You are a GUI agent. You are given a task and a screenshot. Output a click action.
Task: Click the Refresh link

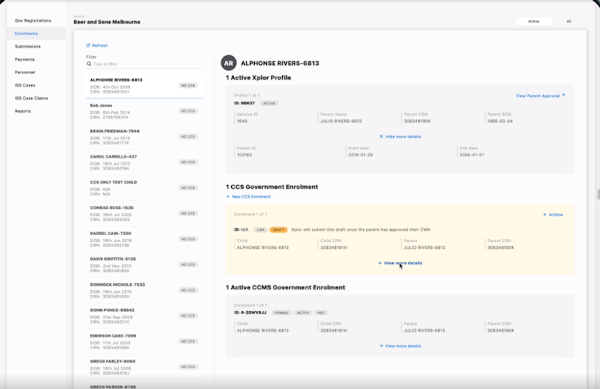coord(97,46)
